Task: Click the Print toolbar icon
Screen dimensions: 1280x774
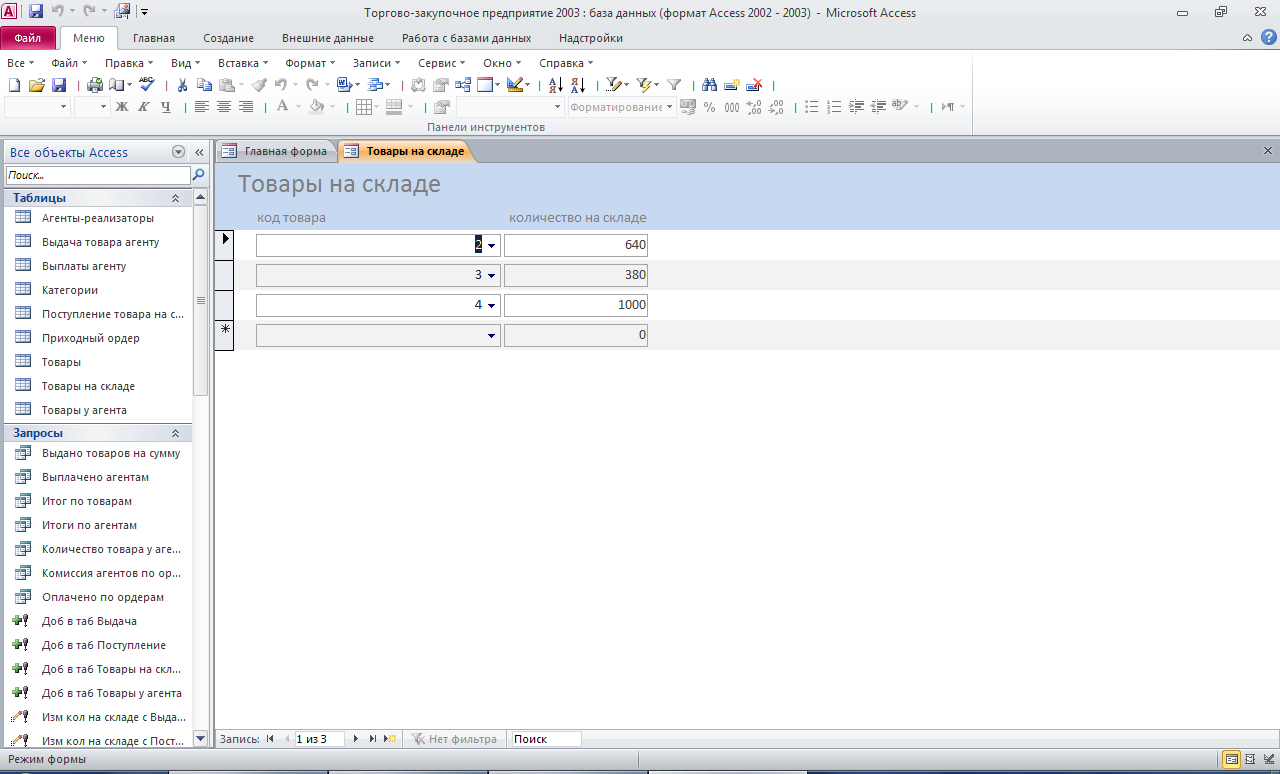Action: [95, 85]
